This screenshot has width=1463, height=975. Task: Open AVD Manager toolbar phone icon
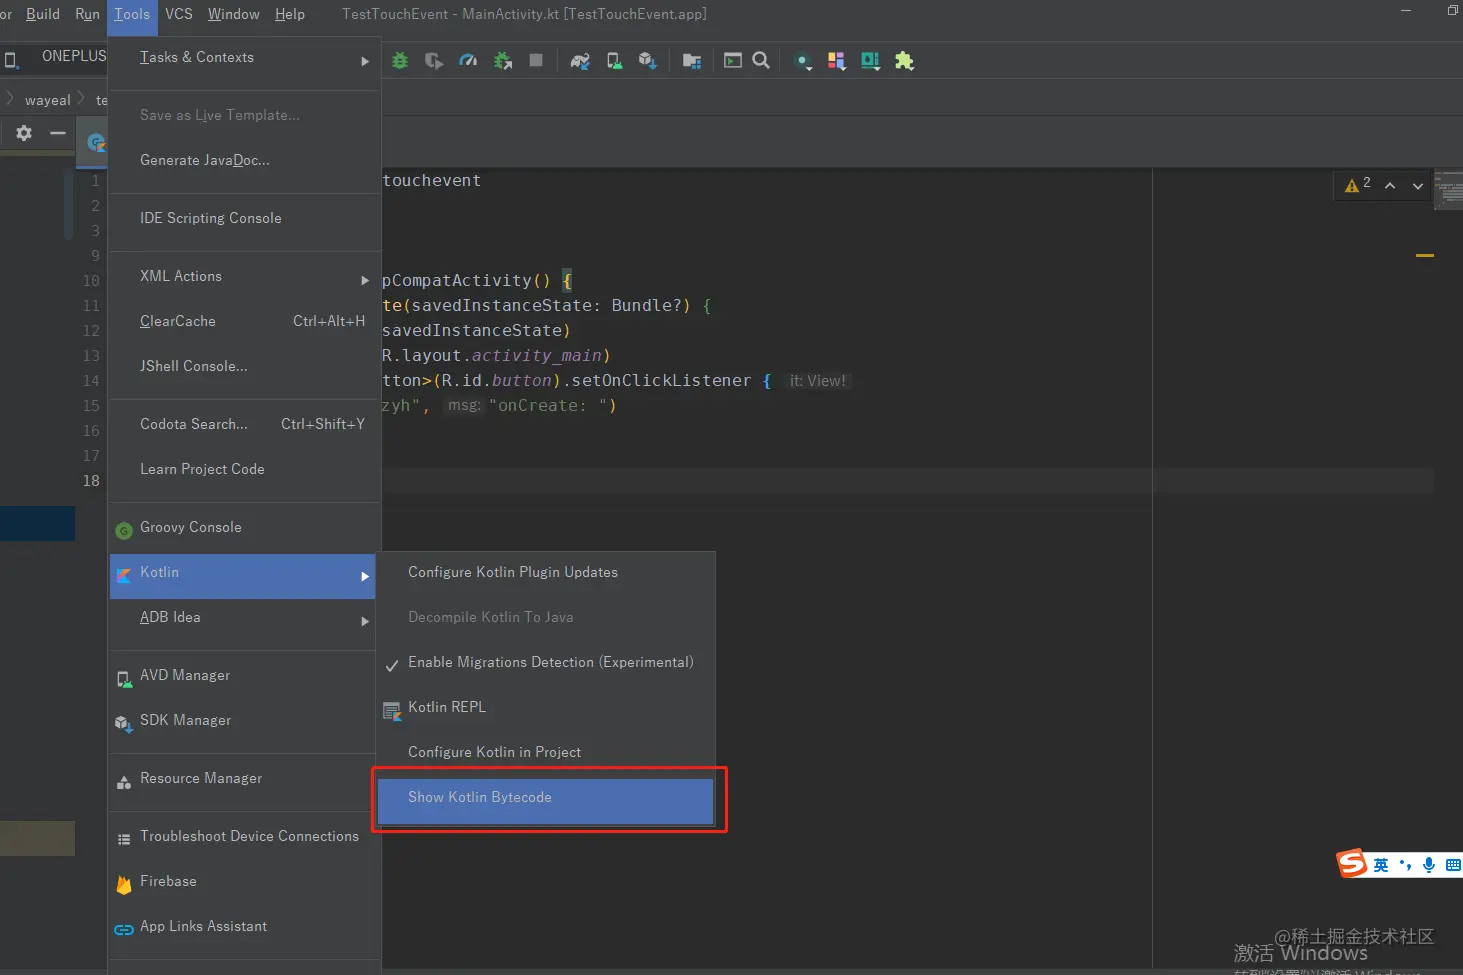click(614, 61)
